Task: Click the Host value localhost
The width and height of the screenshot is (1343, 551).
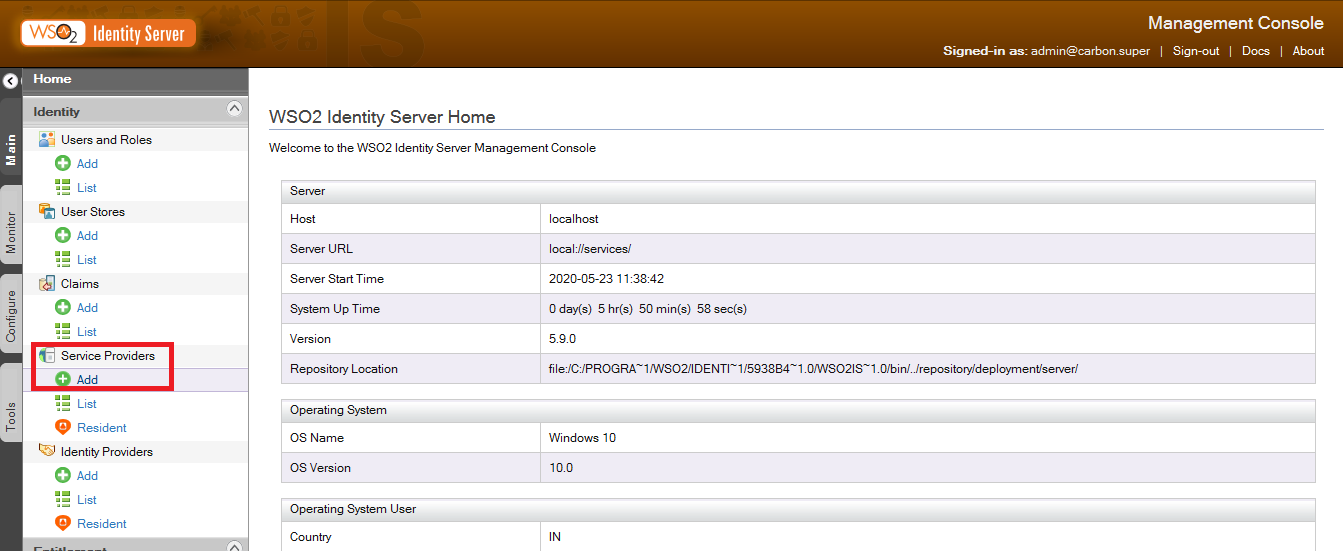Action: pos(574,219)
